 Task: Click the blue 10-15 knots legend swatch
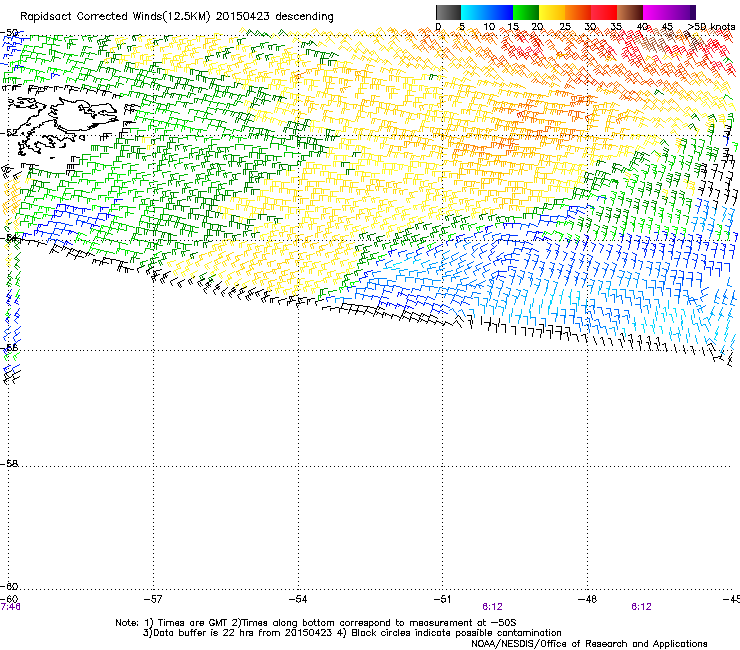point(500,12)
